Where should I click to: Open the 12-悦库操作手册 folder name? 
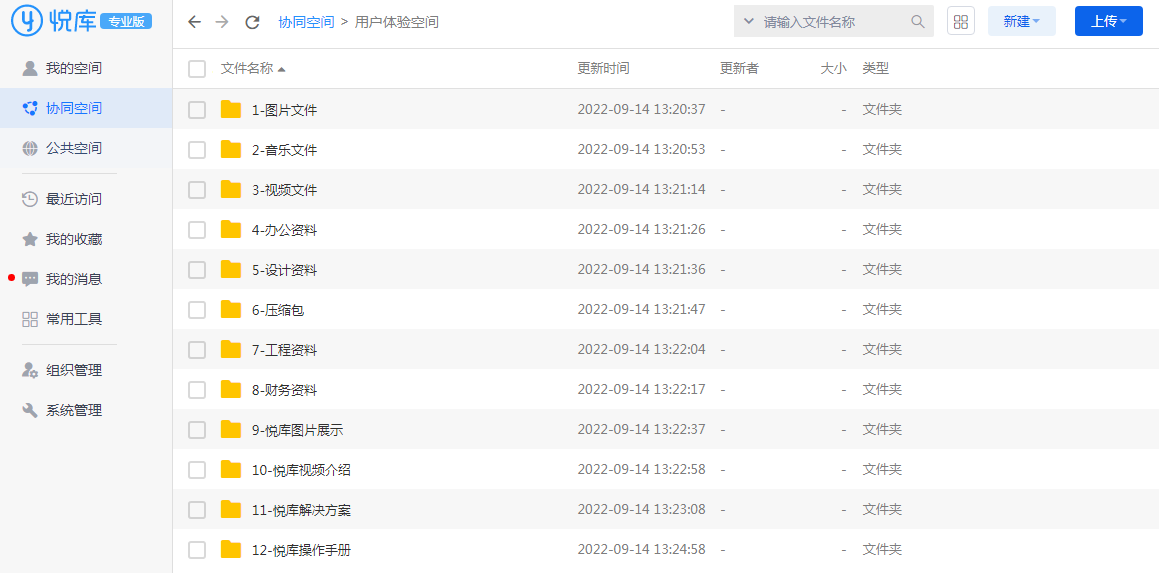coord(301,550)
